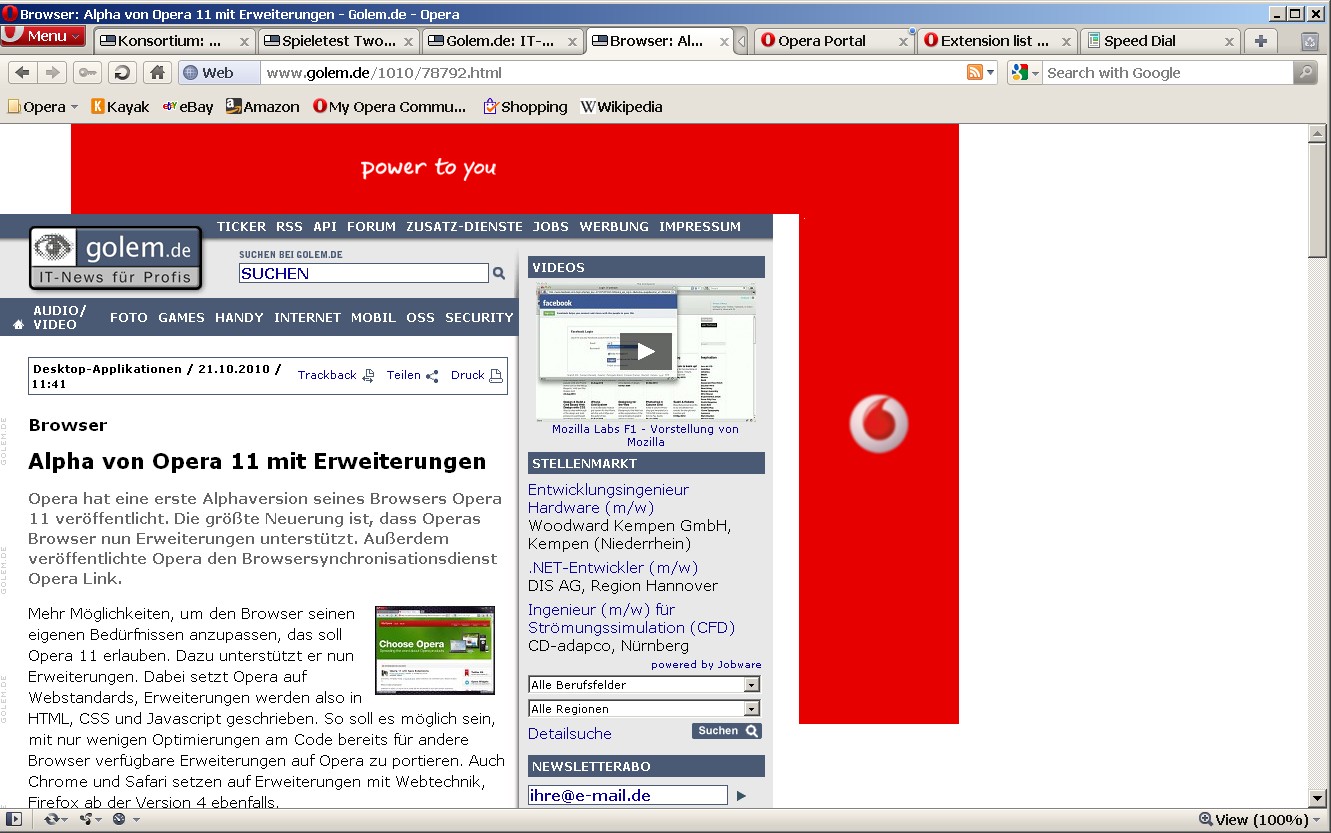Click the 'Choose Opera' article thumbnail
The image size is (1331, 833).
[x=434, y=649]
